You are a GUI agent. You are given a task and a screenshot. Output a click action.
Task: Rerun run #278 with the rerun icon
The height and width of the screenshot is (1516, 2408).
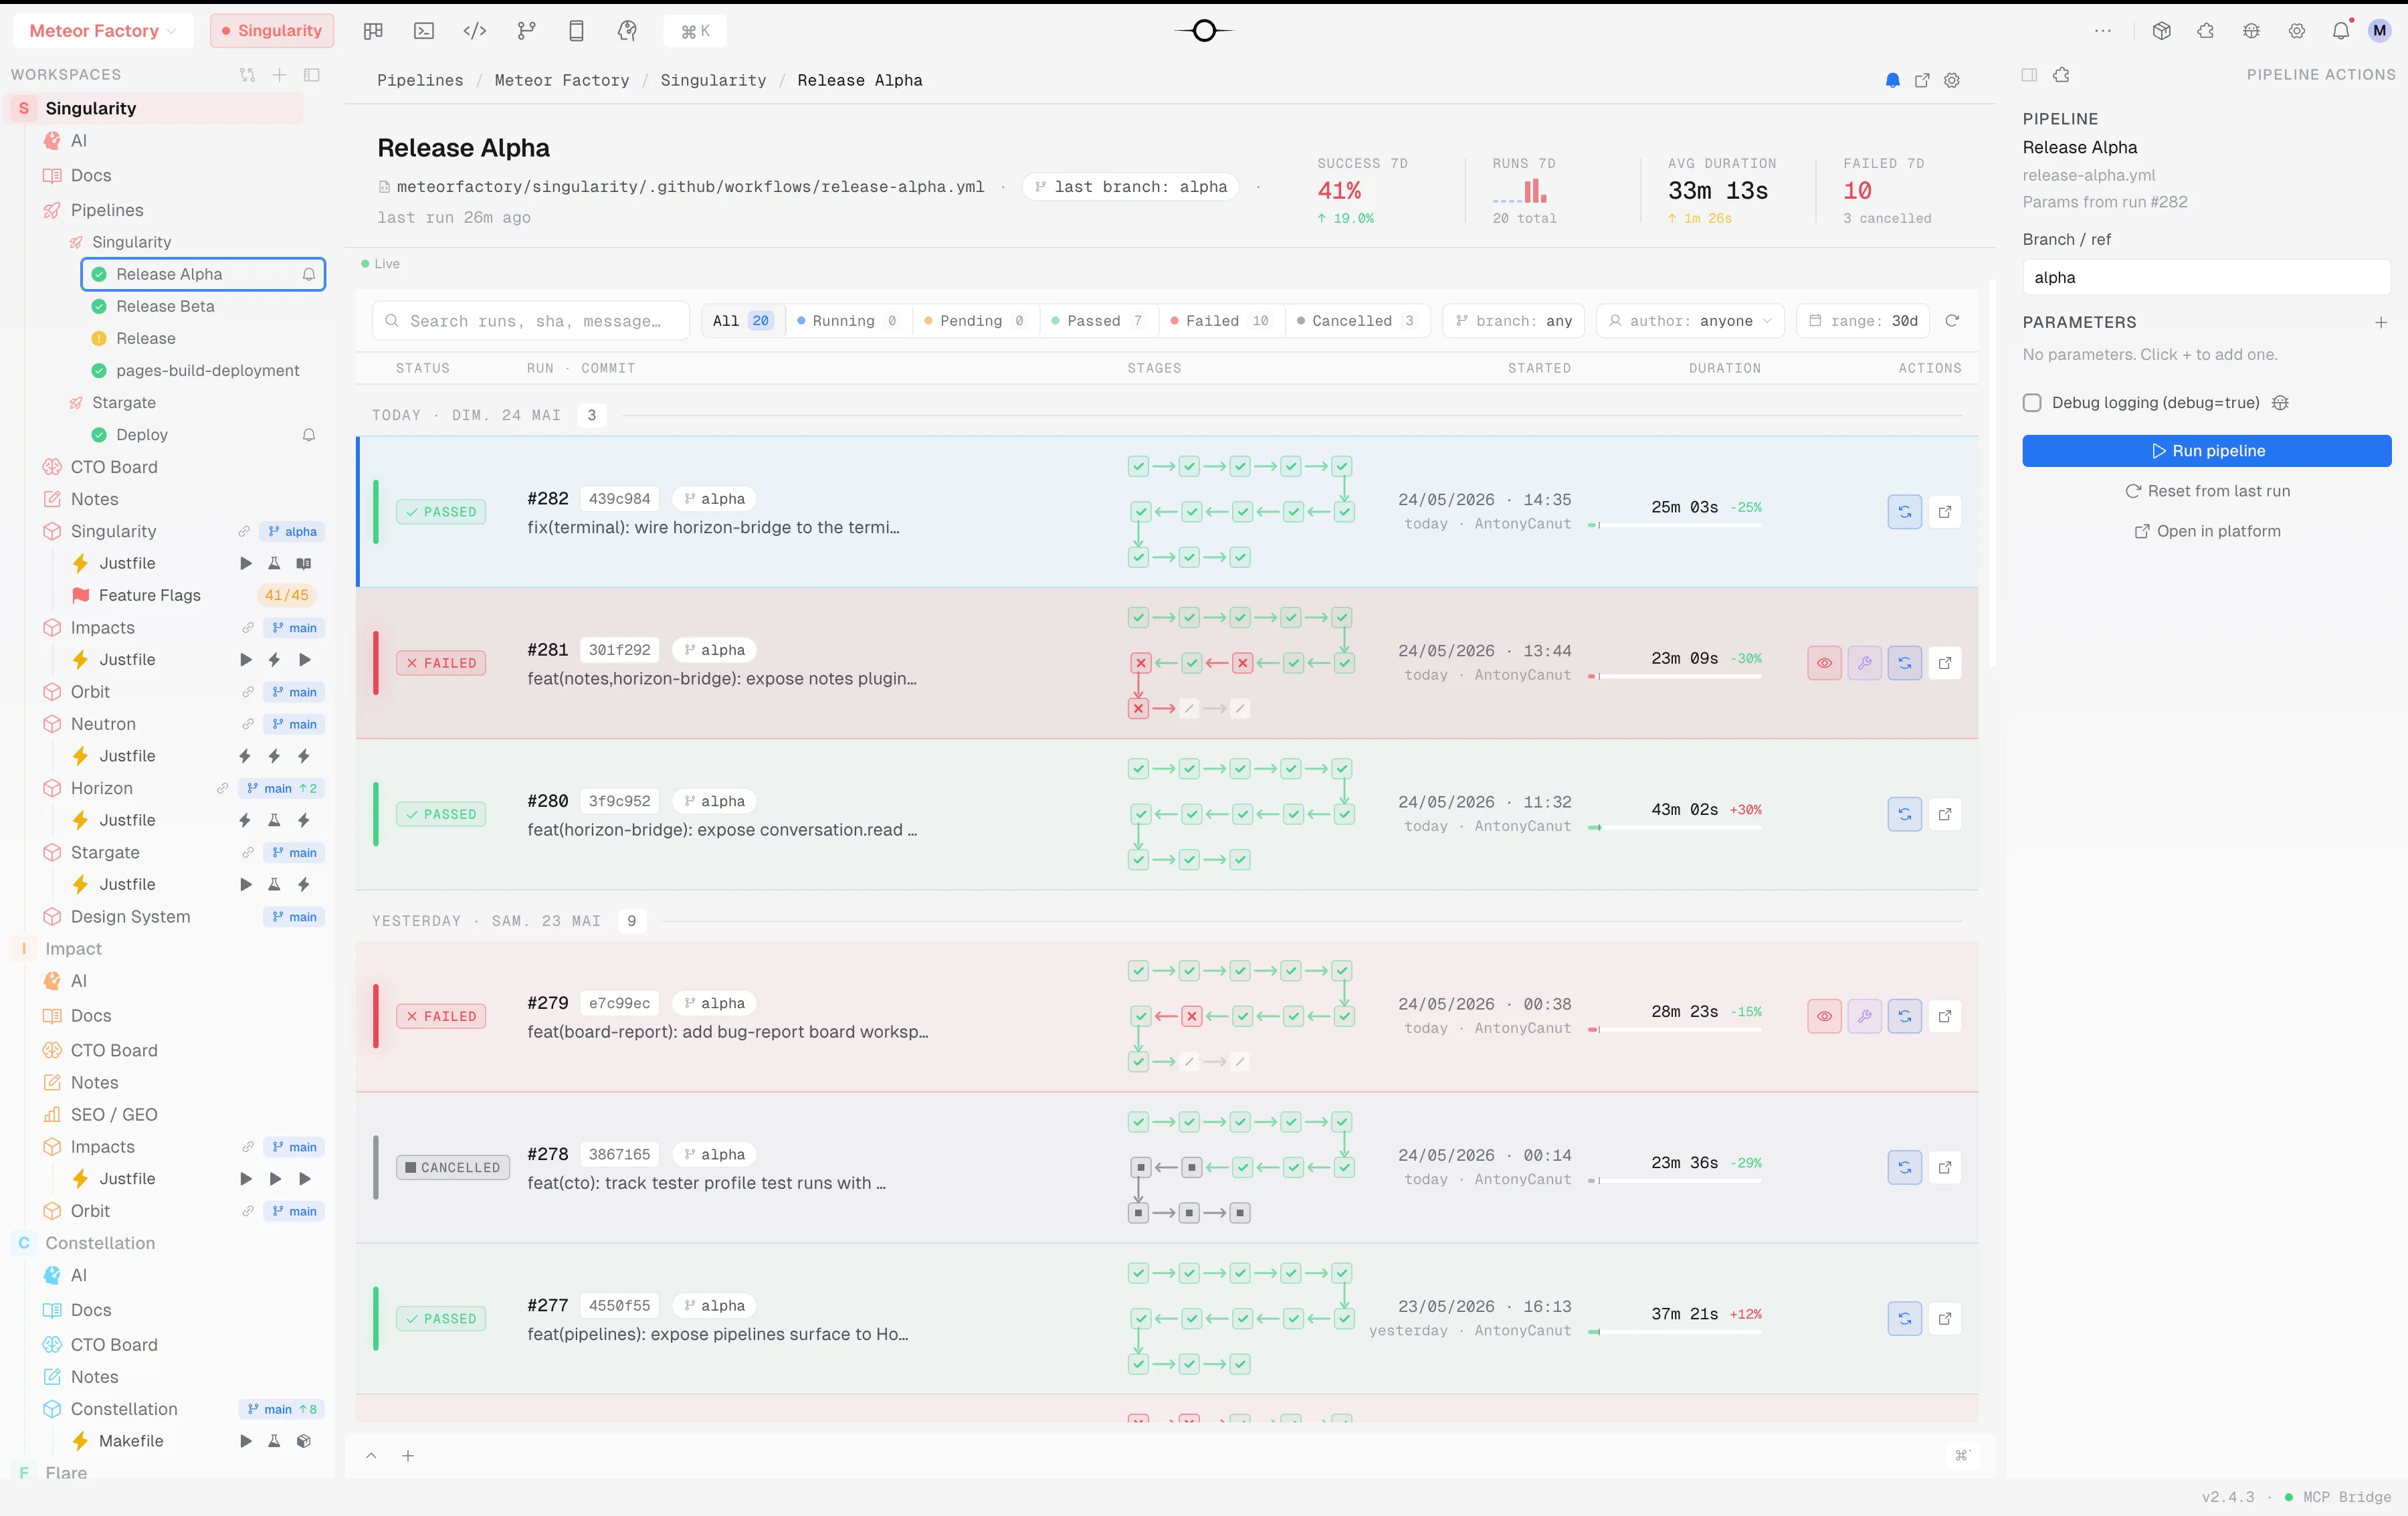point(1904,1167)
